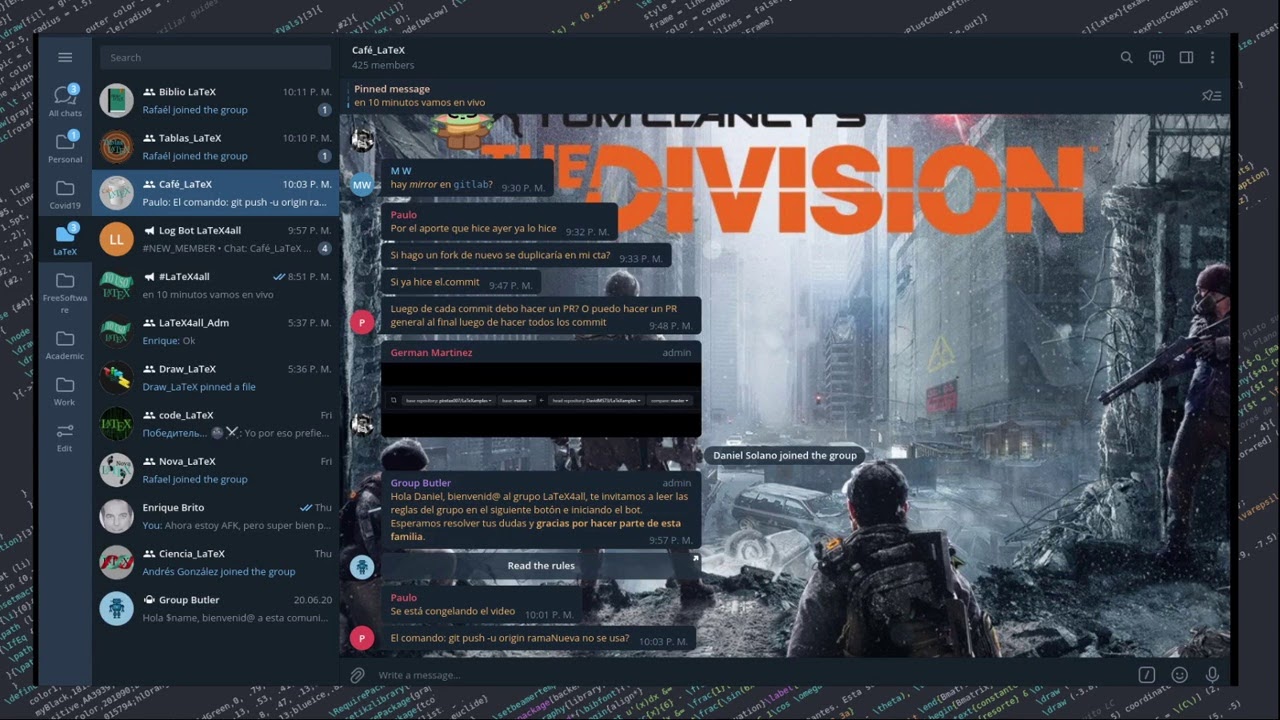Click the chat list Search field
1280x720 pixels.
click(x=215, y=58)
